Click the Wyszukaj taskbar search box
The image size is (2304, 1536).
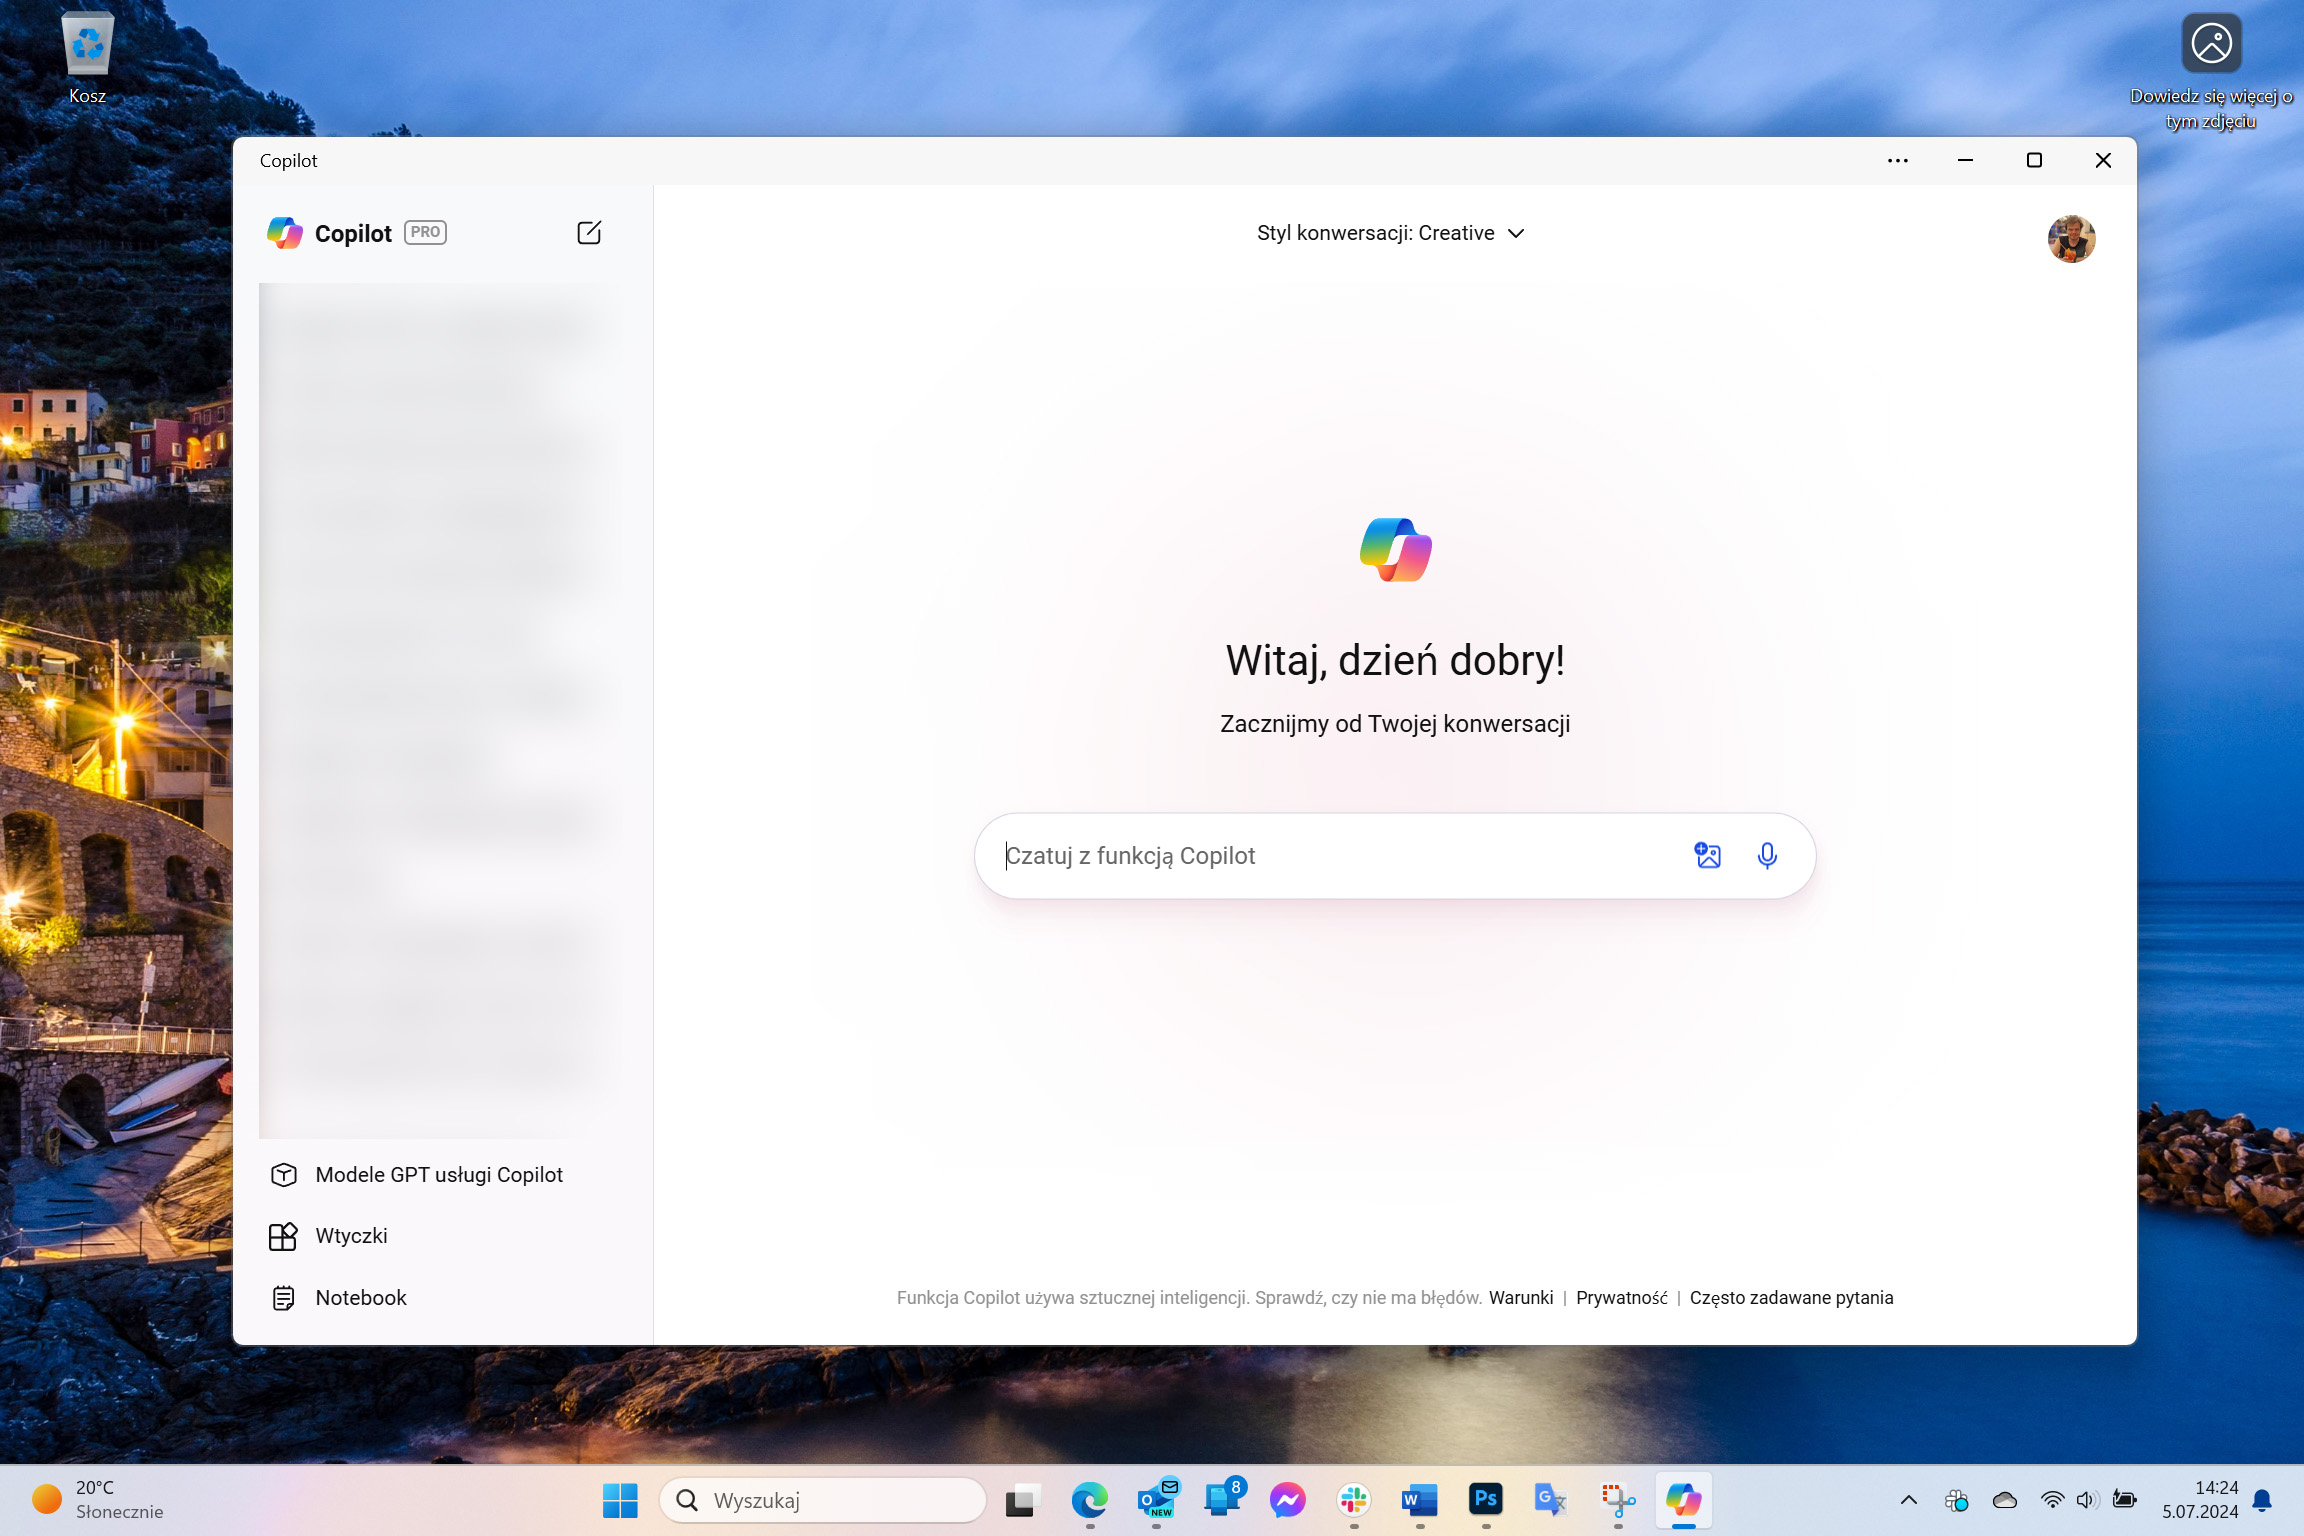point(822,1500)
